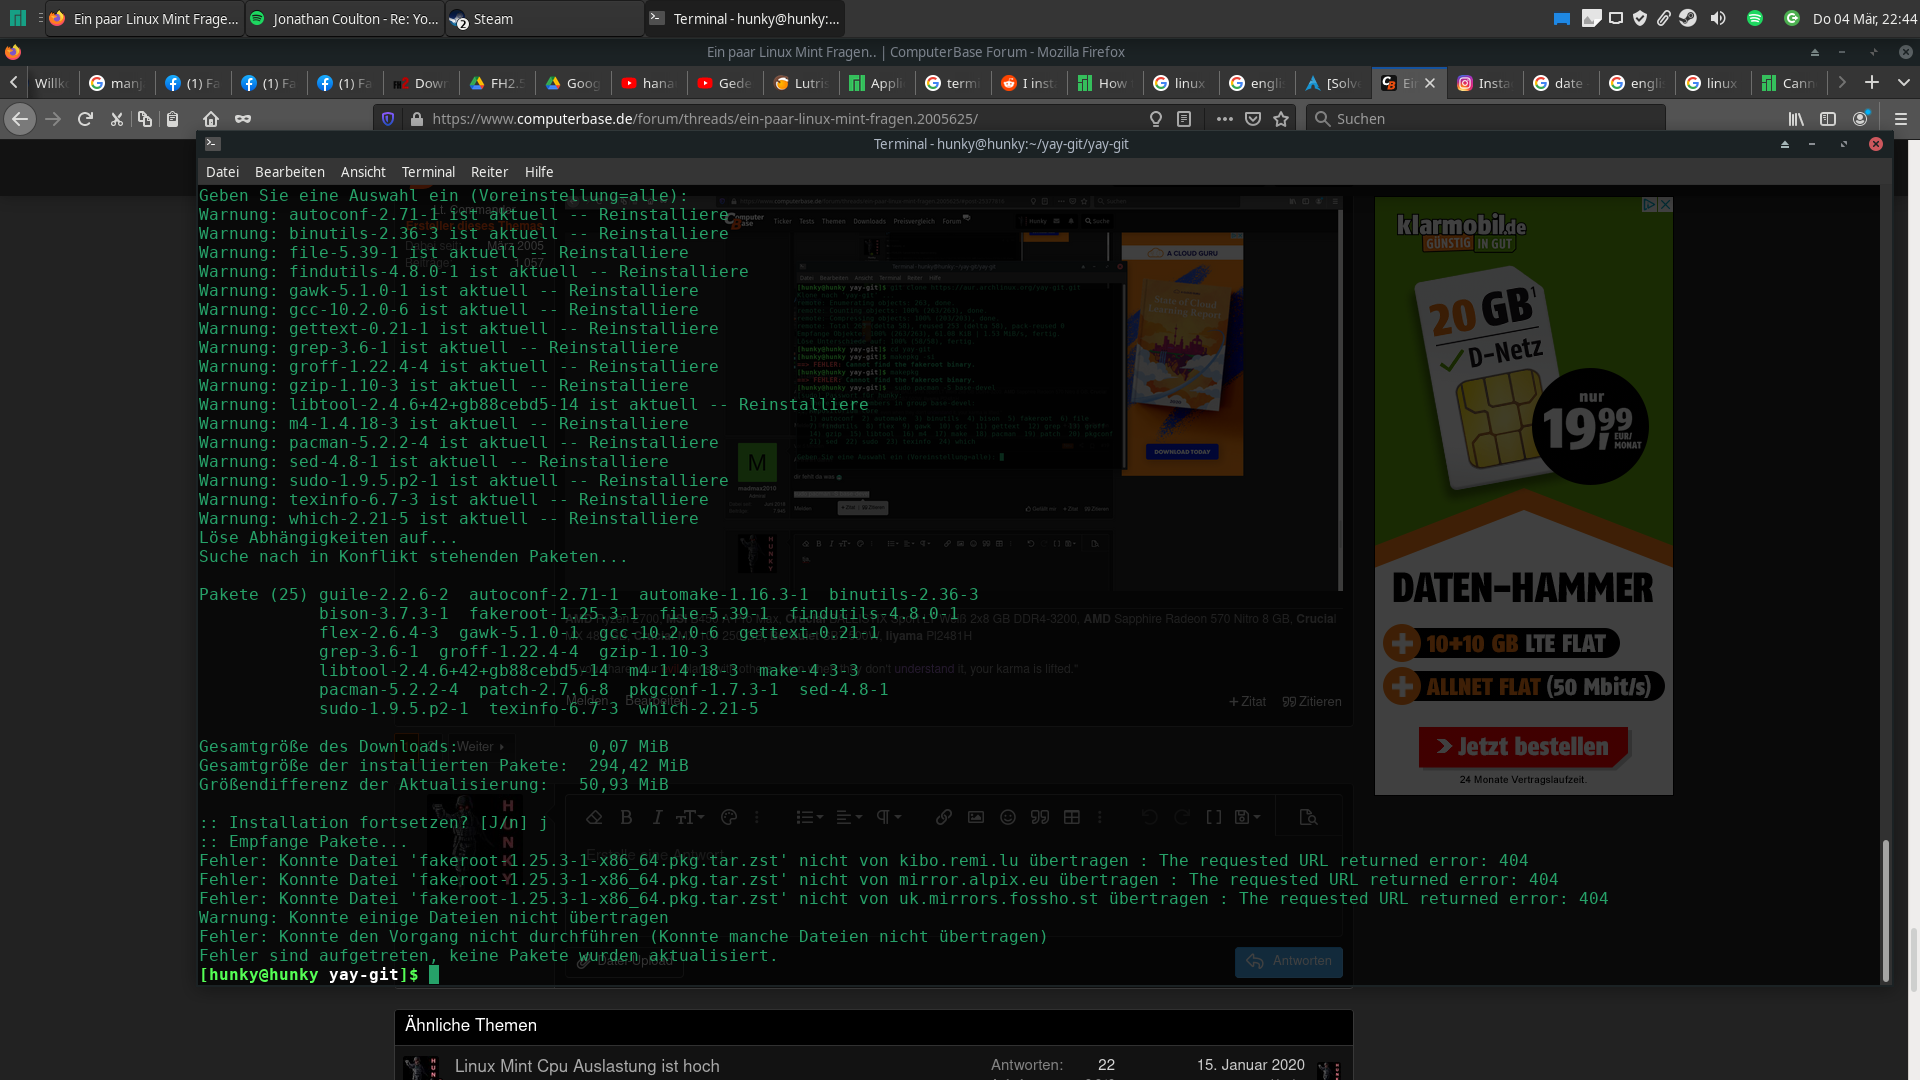Toggle reader view icon in the address bar
The width and height of the screenshot is (1920, 1080).
(x=1184, y=119)
